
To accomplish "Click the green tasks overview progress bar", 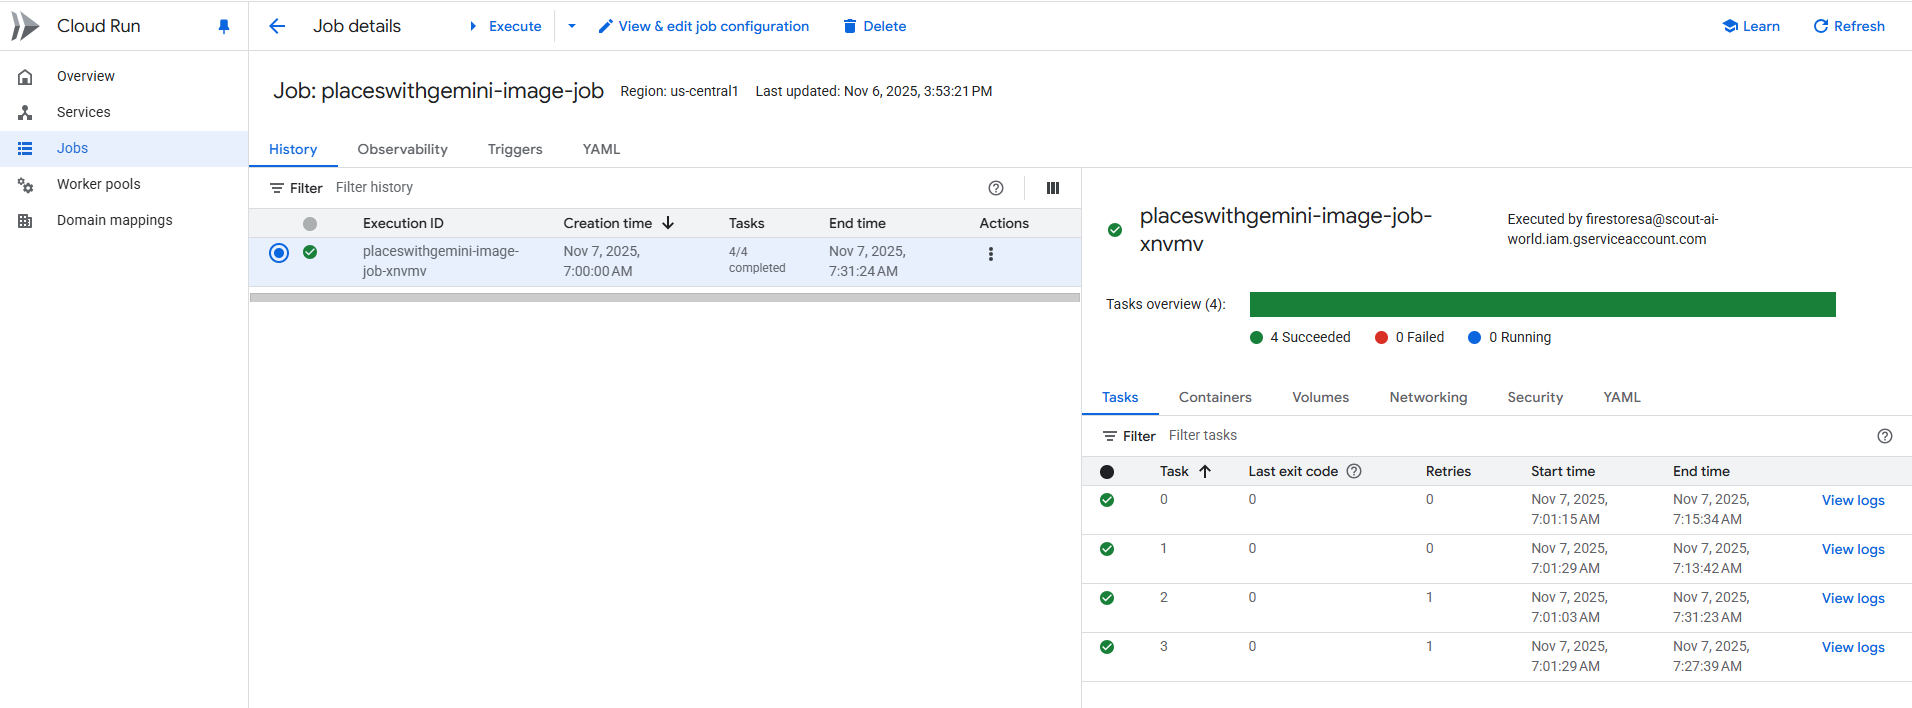I will pos(1542,304).
